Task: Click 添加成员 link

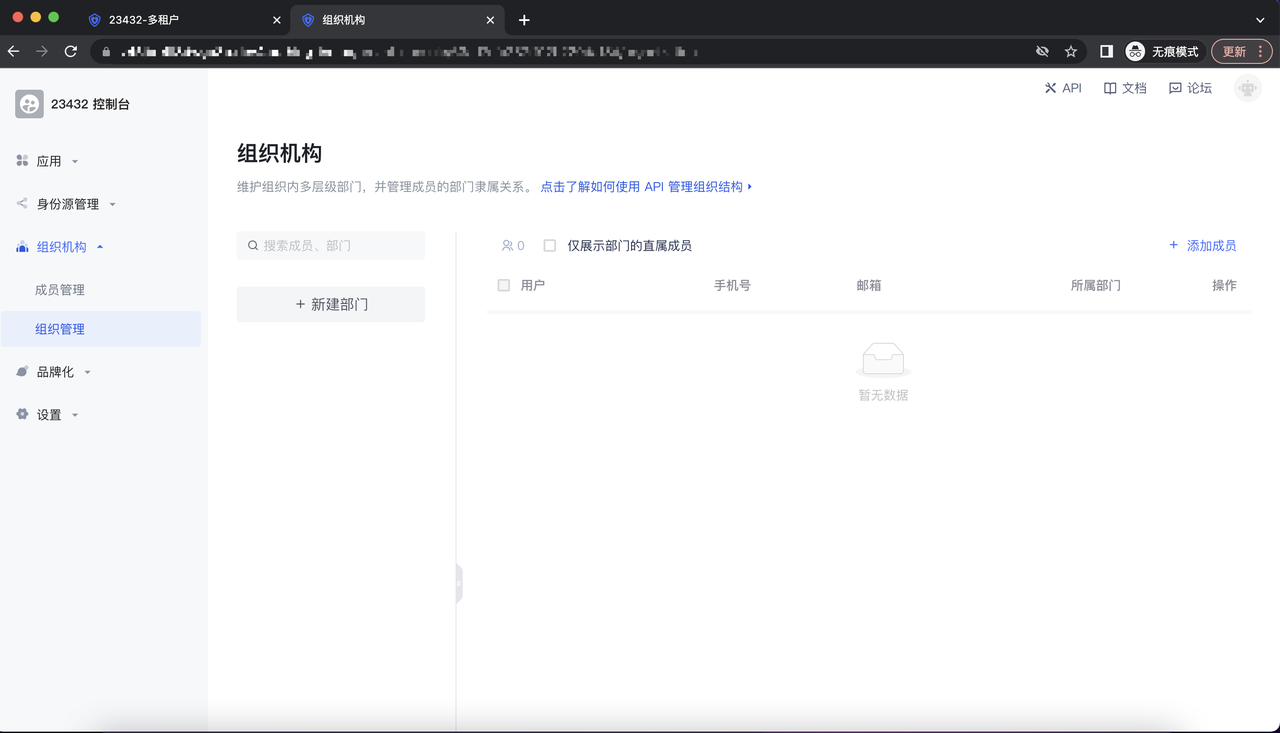Action: click(1202, 245)
